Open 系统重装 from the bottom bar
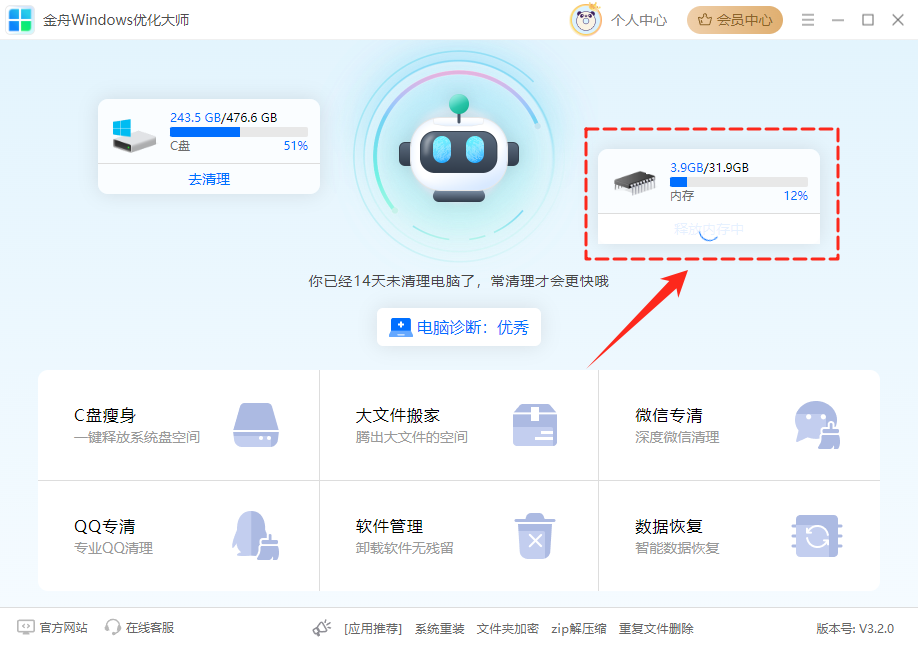Image resolution: width=918 pixels, height=647 pixels. pyautogui.click(x=440, y=628)
